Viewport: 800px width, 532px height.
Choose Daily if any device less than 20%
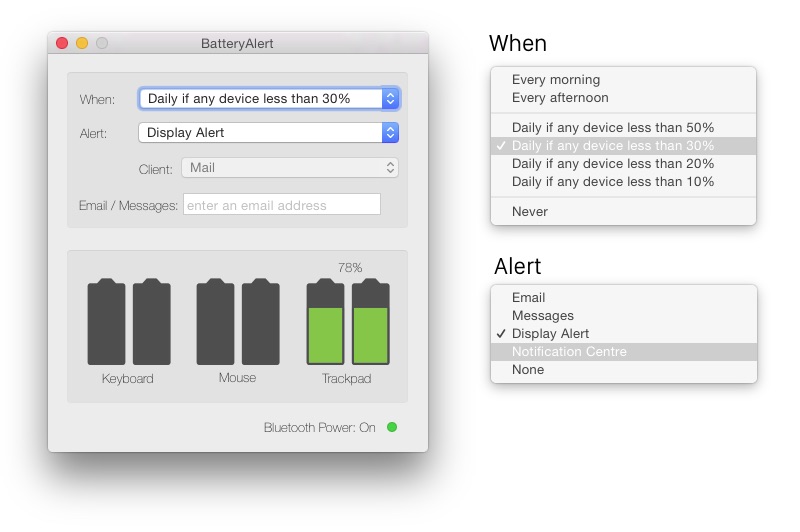pyautogui.click(x=623, y=163)
